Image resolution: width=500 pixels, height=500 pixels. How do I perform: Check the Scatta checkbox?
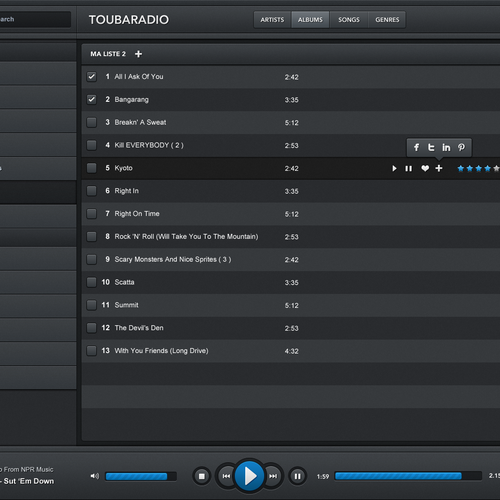[x=91, y=282]
